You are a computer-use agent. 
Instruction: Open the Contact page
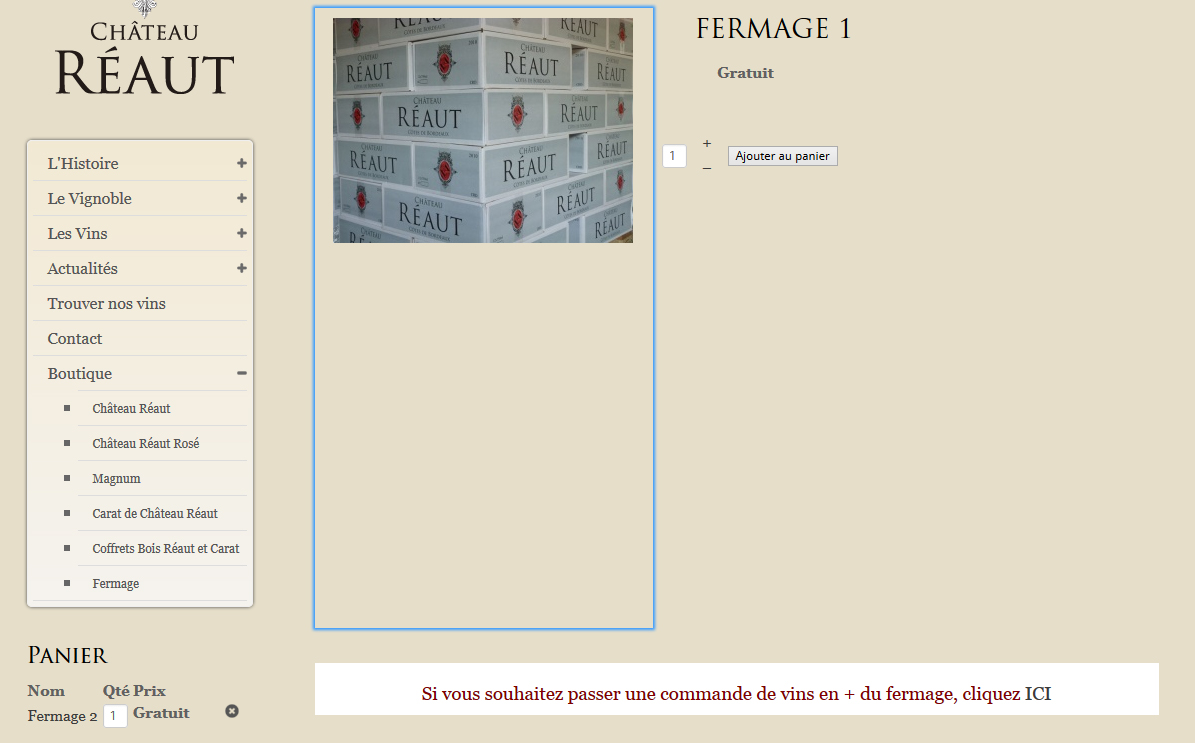point(75,338)
